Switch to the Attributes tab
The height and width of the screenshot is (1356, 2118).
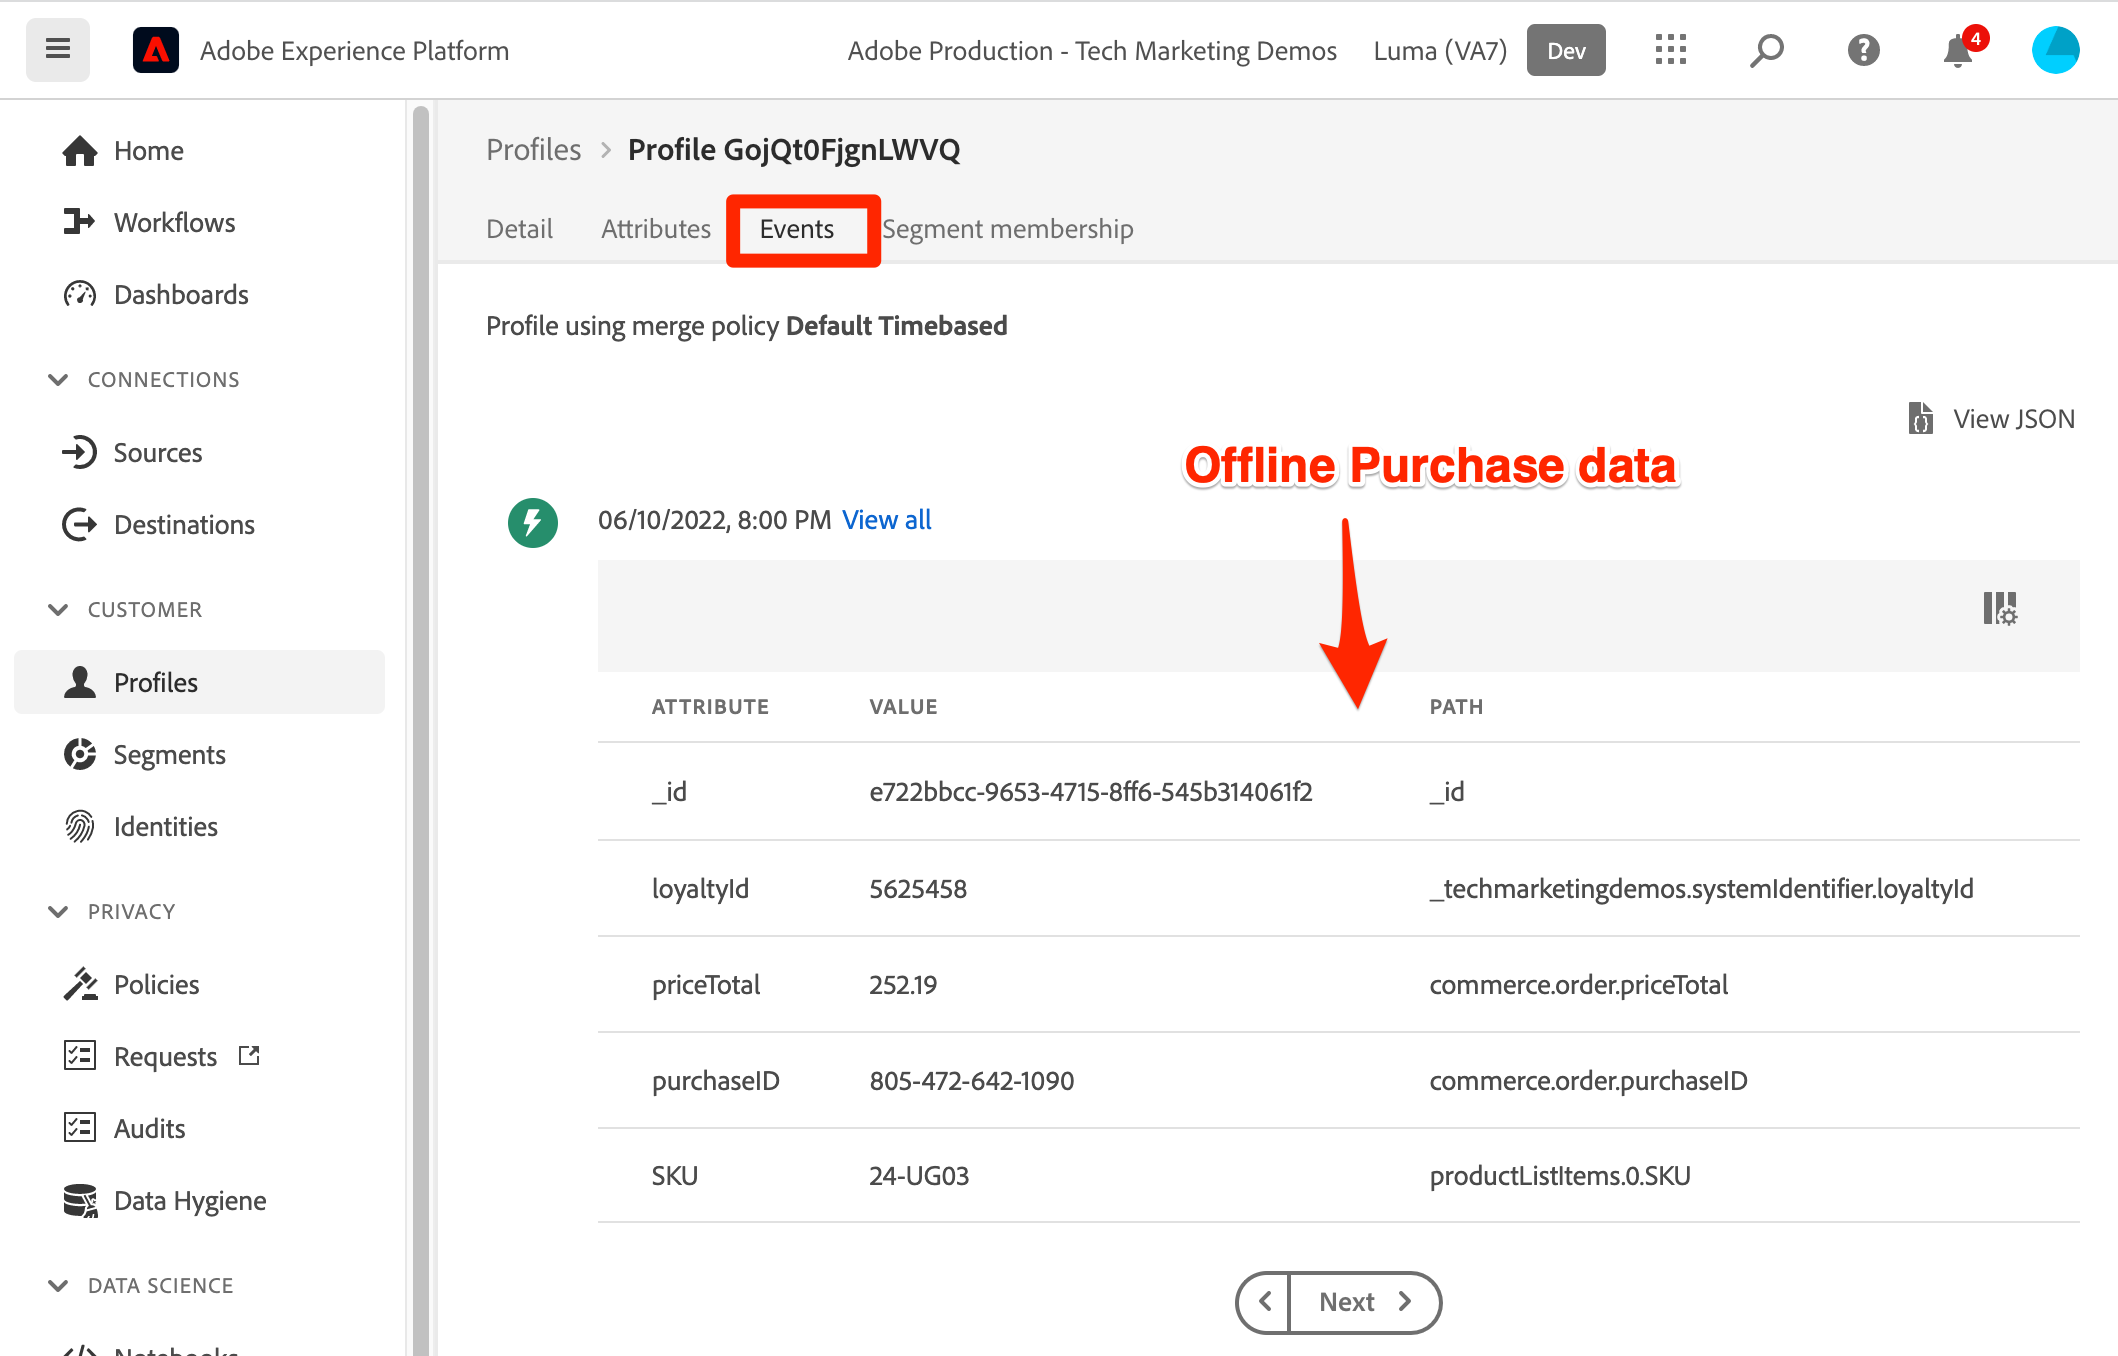click(x=656, y=229)
